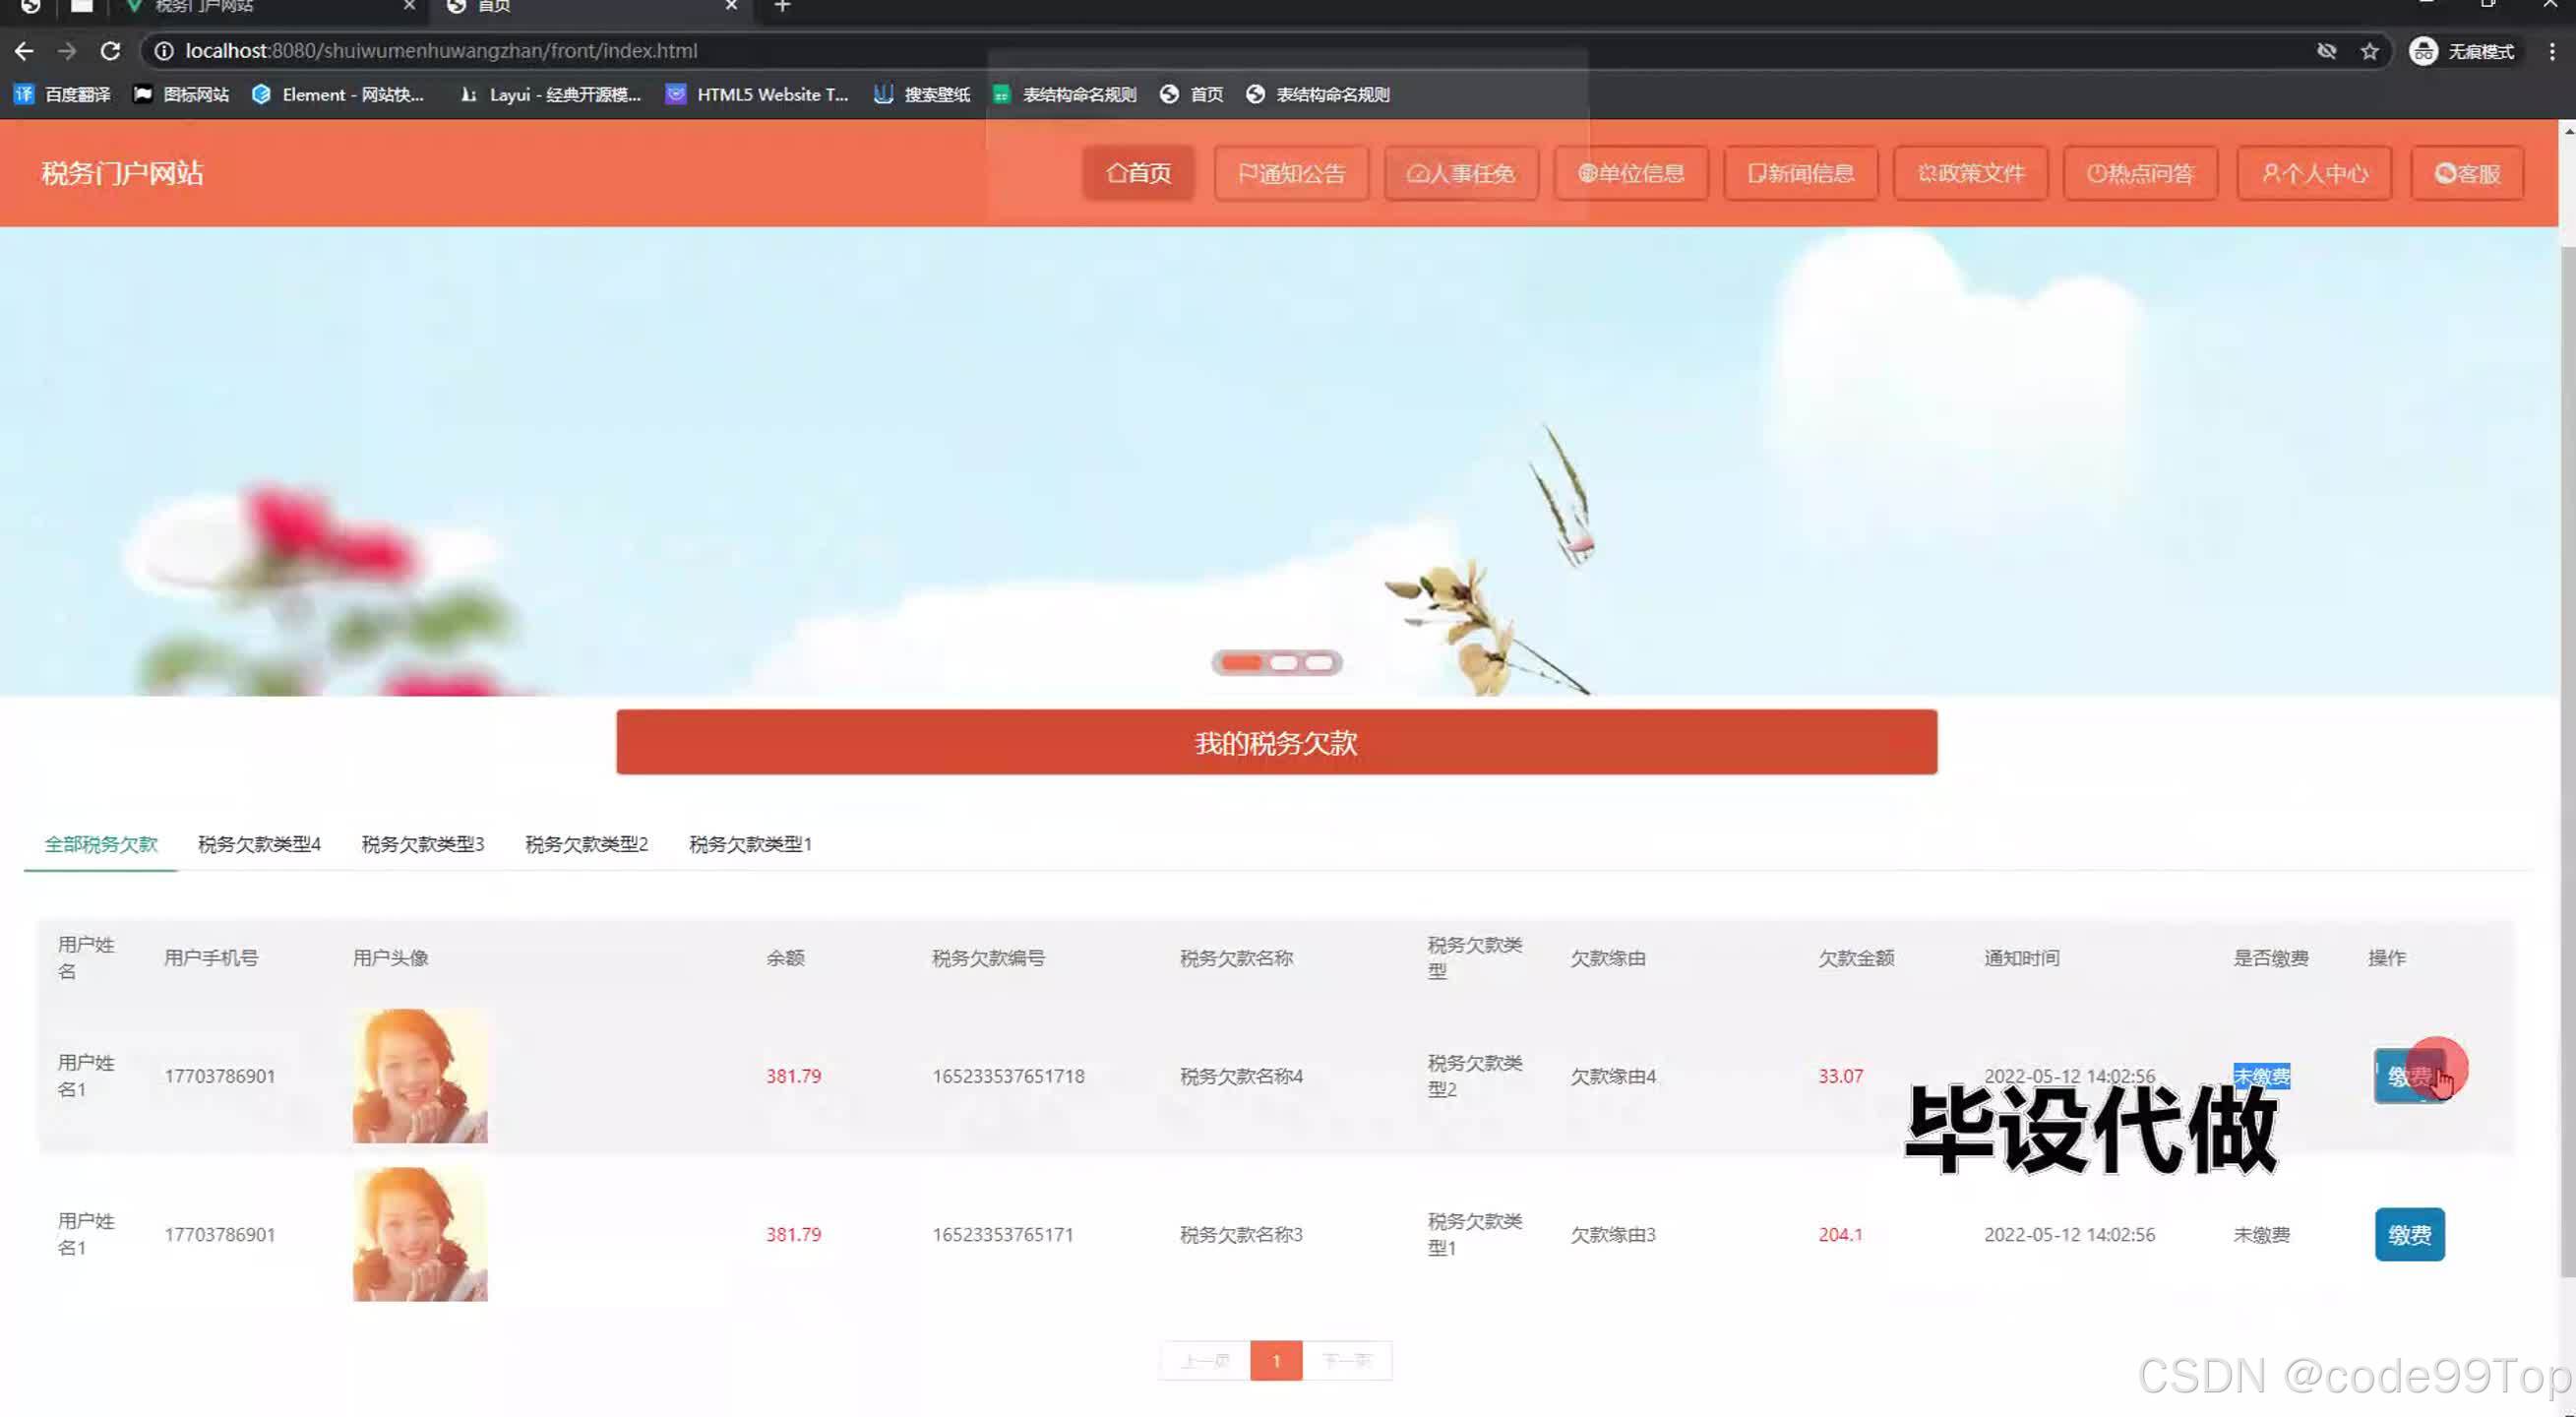Click the first user avatar photo
This screenshot has width=2576, height=1417.
[x=419, y=1075]
